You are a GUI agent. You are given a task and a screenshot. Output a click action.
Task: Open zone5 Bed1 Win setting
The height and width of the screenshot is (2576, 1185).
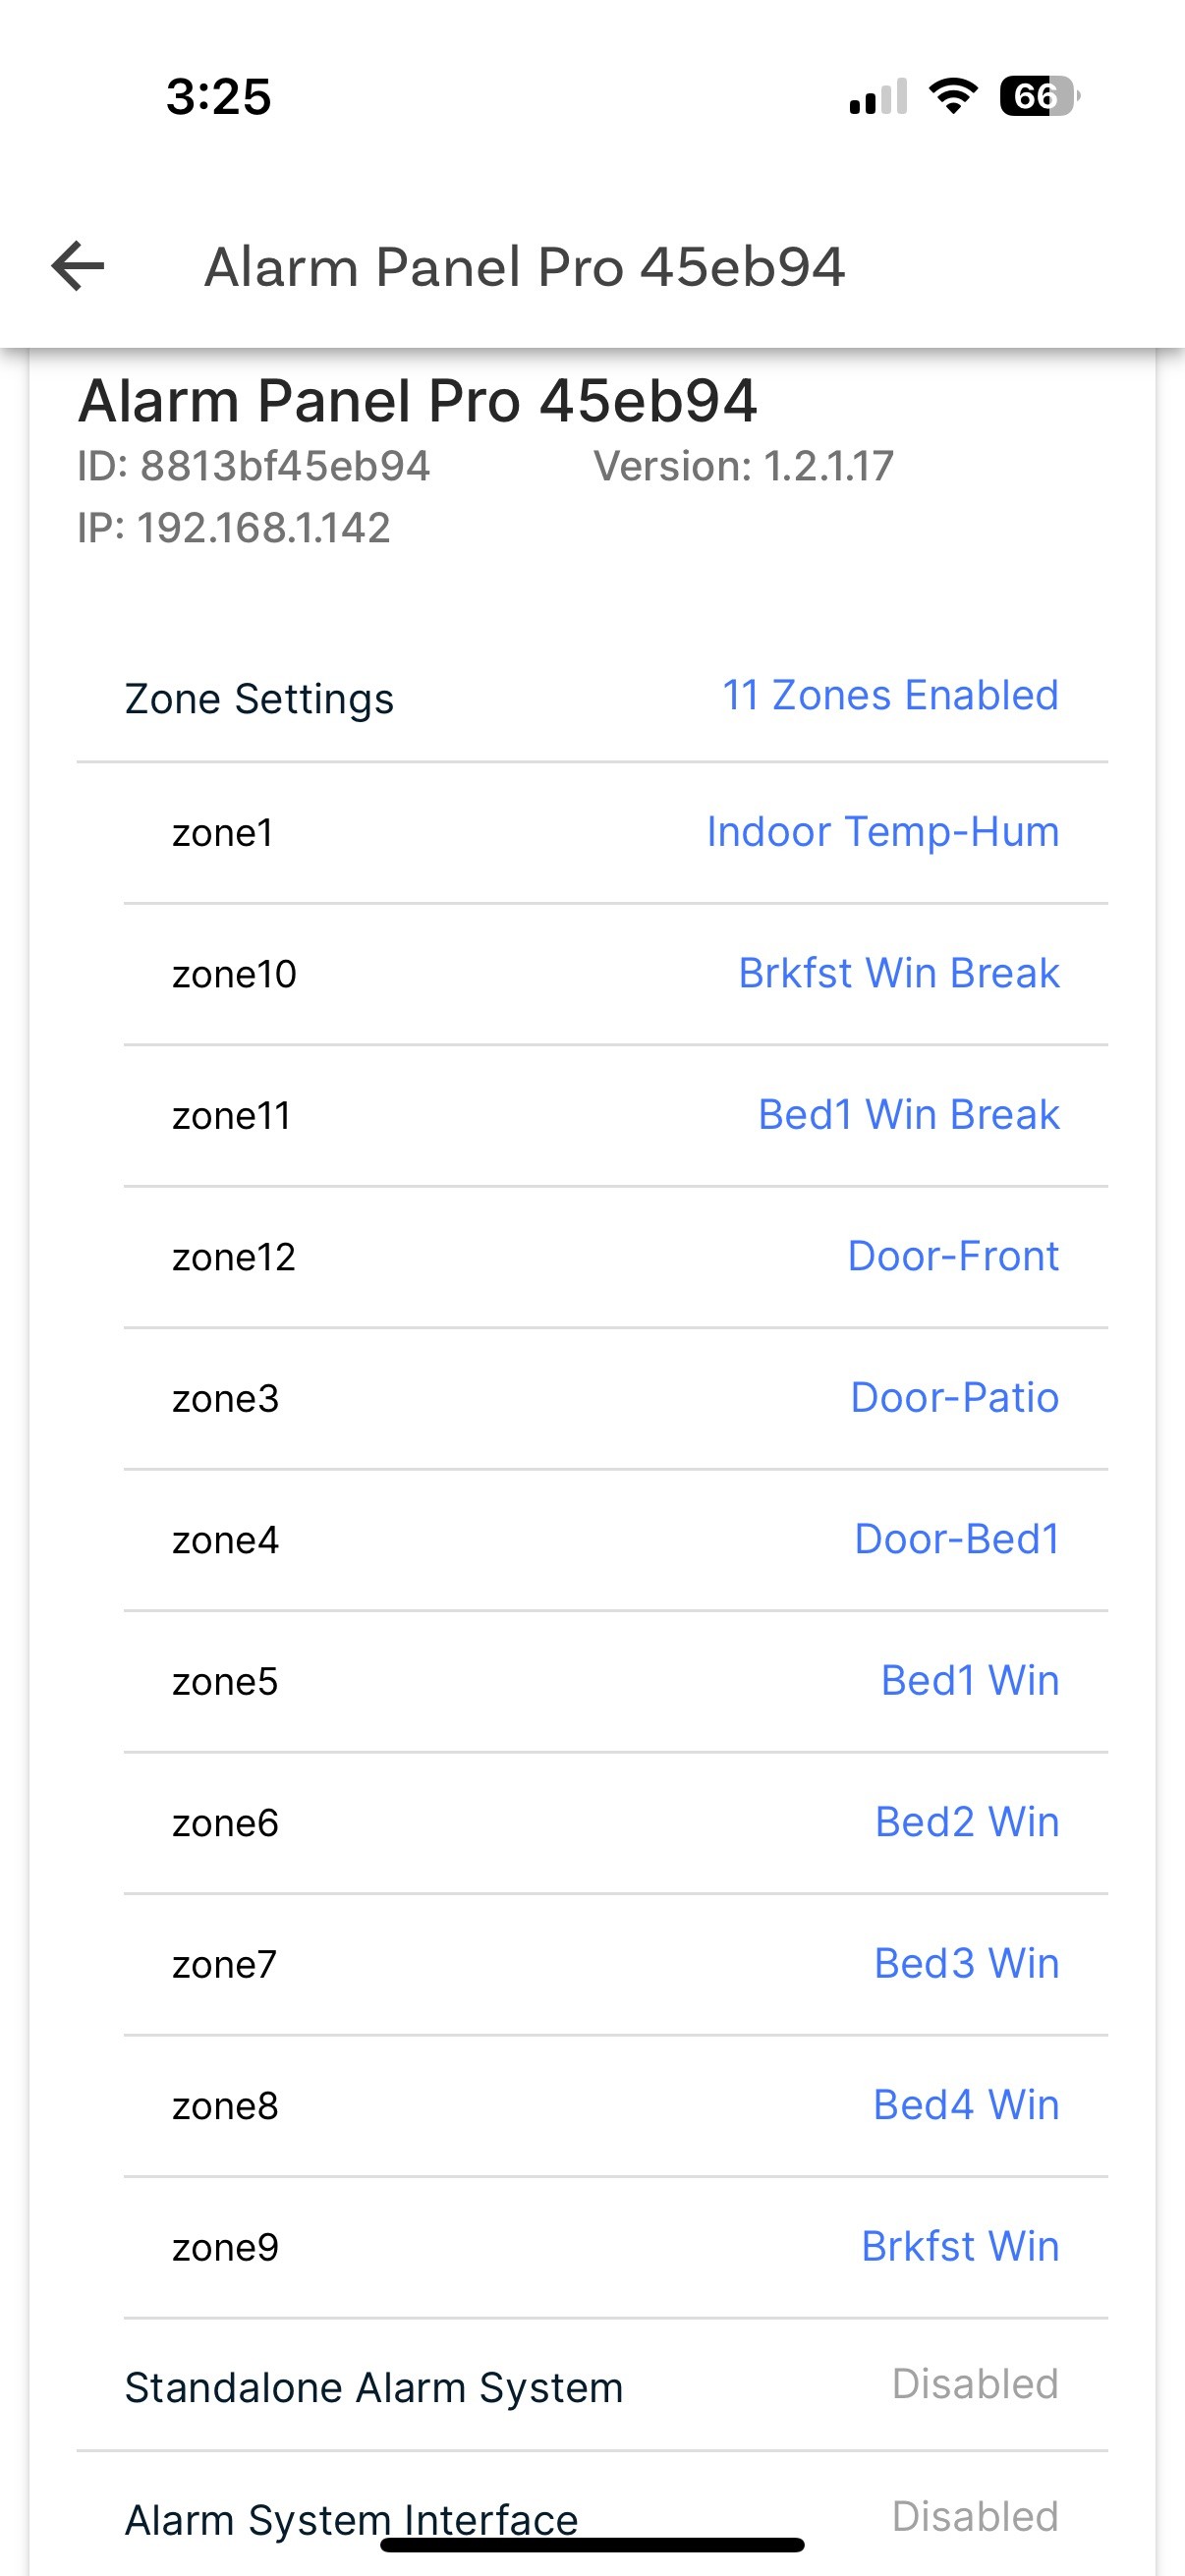(x=969, y=1681)
